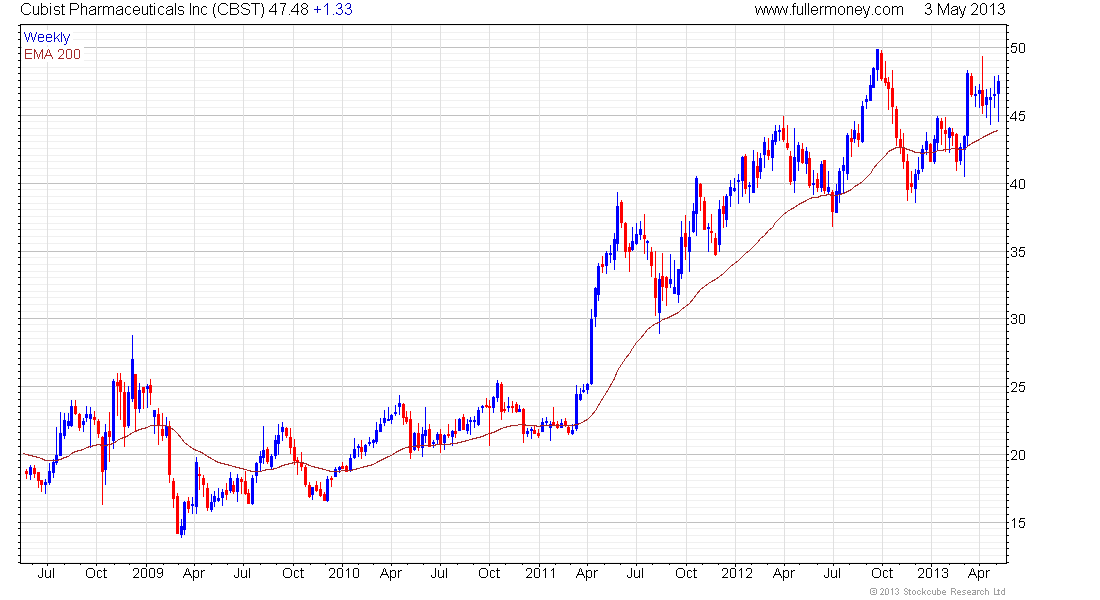The height and width of the screenshot is (600, 1100).
Task: Click the 35 price axis label
Action: click(x=1018, y=252)
